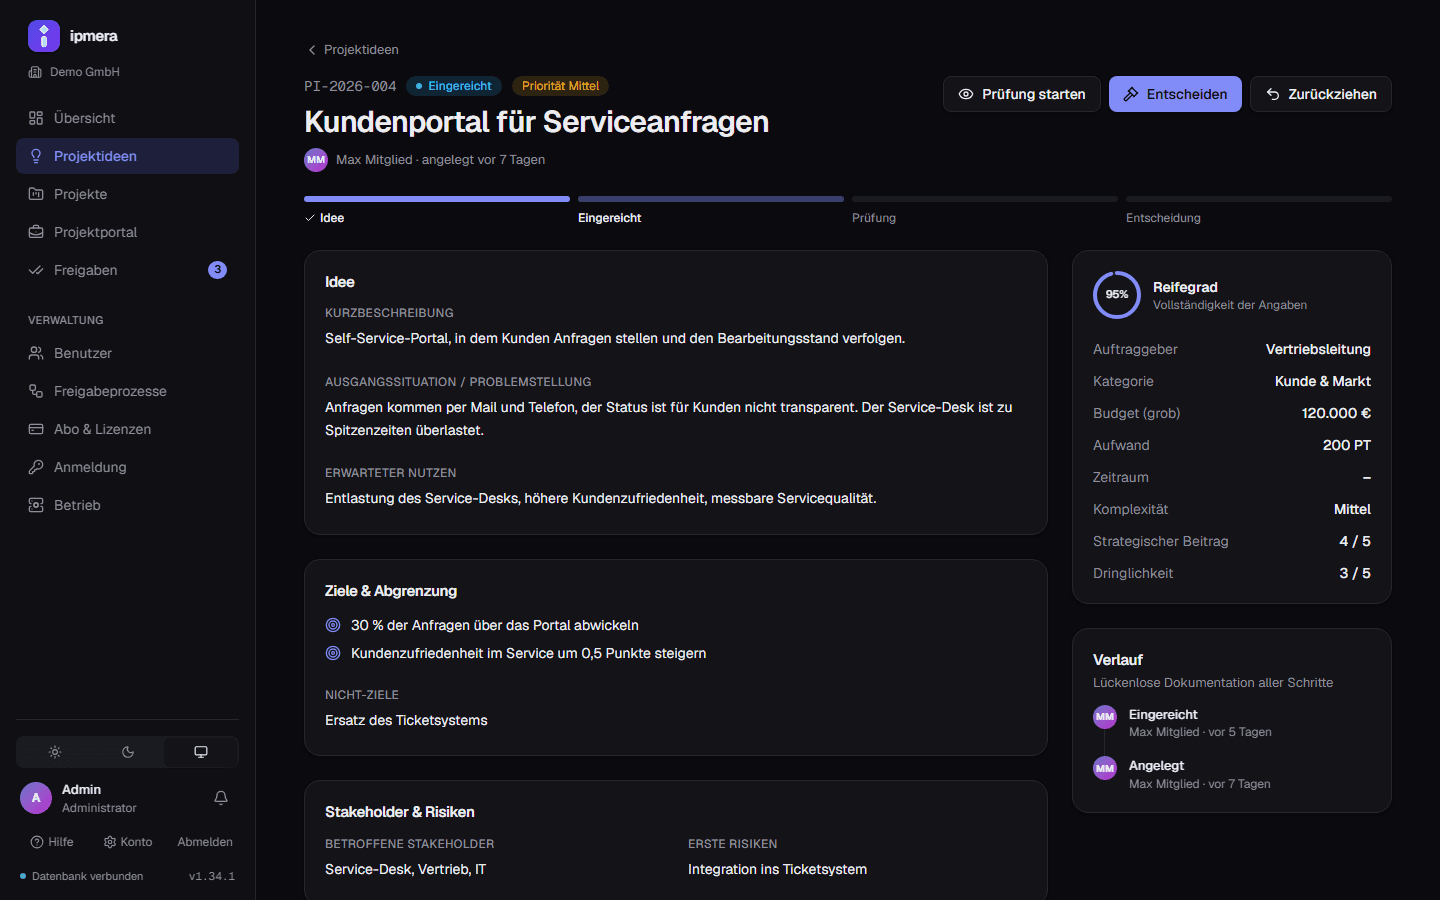Click target icon for Kundenzufriedenheit goal
Viewport: 1440px width, 900px height.
[333, 653]
